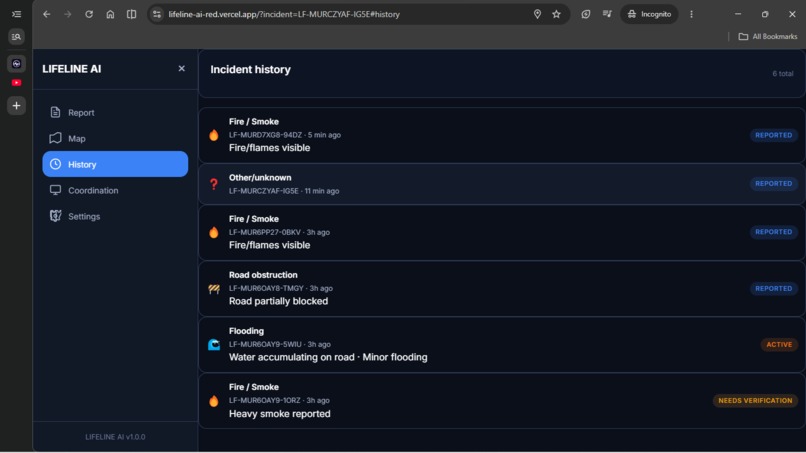This screenshot has height=453, width=806.
Task: Open the Coordination page
Action: pos(115,190)
